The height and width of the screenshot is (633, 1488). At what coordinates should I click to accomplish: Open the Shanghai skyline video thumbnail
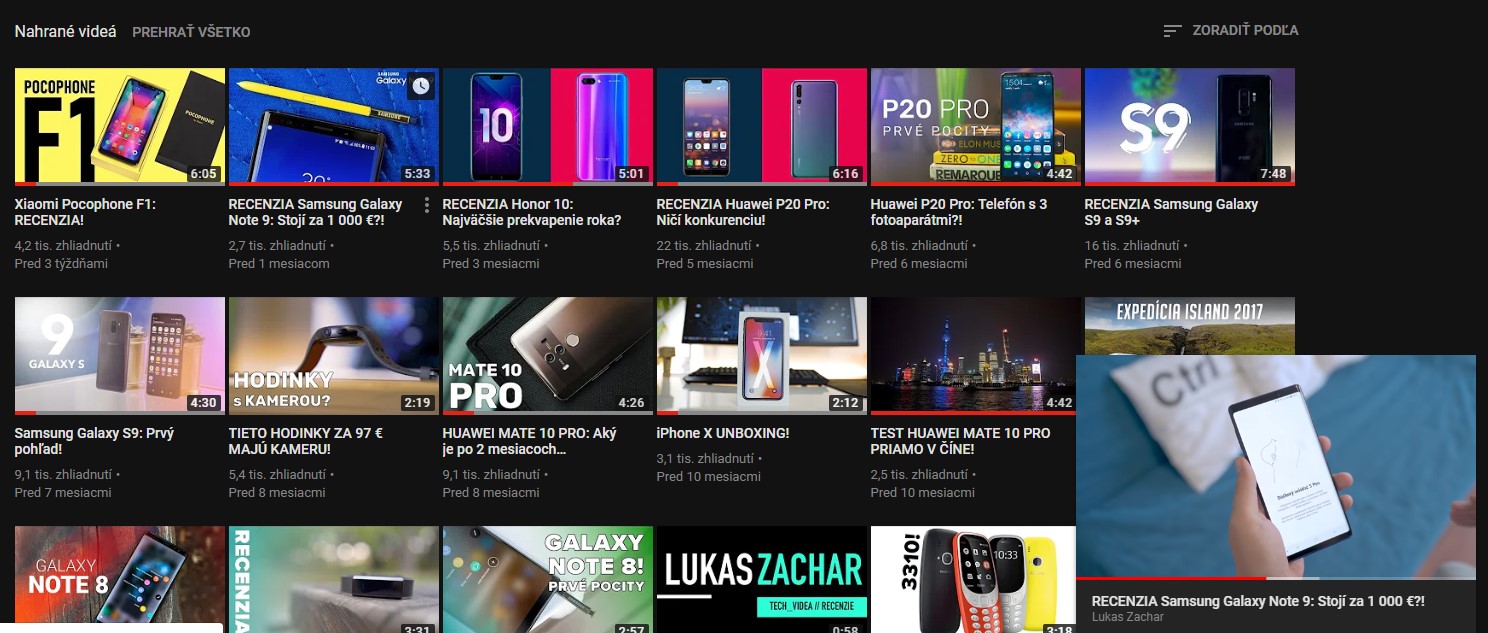tap(976, 355)
